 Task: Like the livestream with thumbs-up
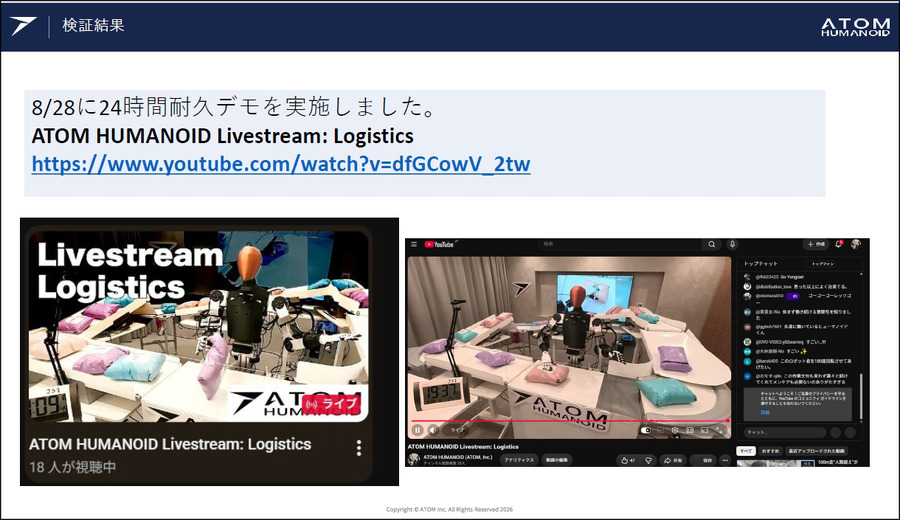click(x=627, y=460)
